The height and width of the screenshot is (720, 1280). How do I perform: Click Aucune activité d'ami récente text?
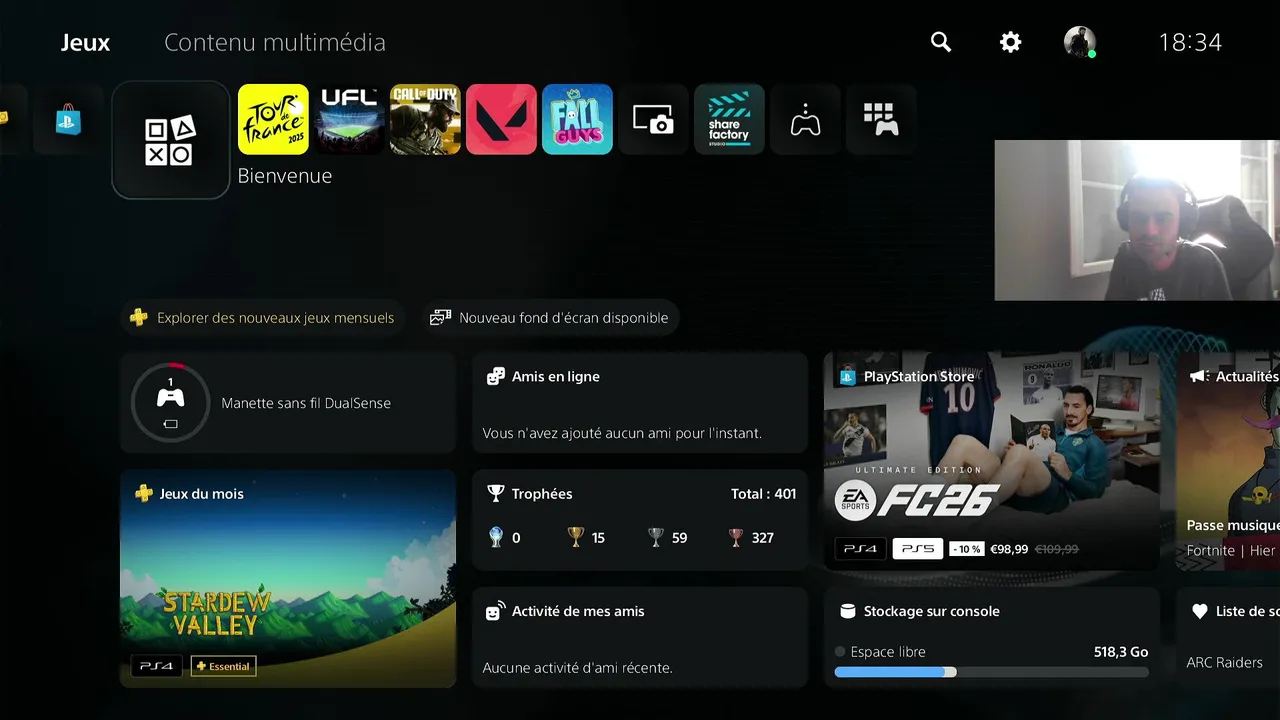pos(578,668)
